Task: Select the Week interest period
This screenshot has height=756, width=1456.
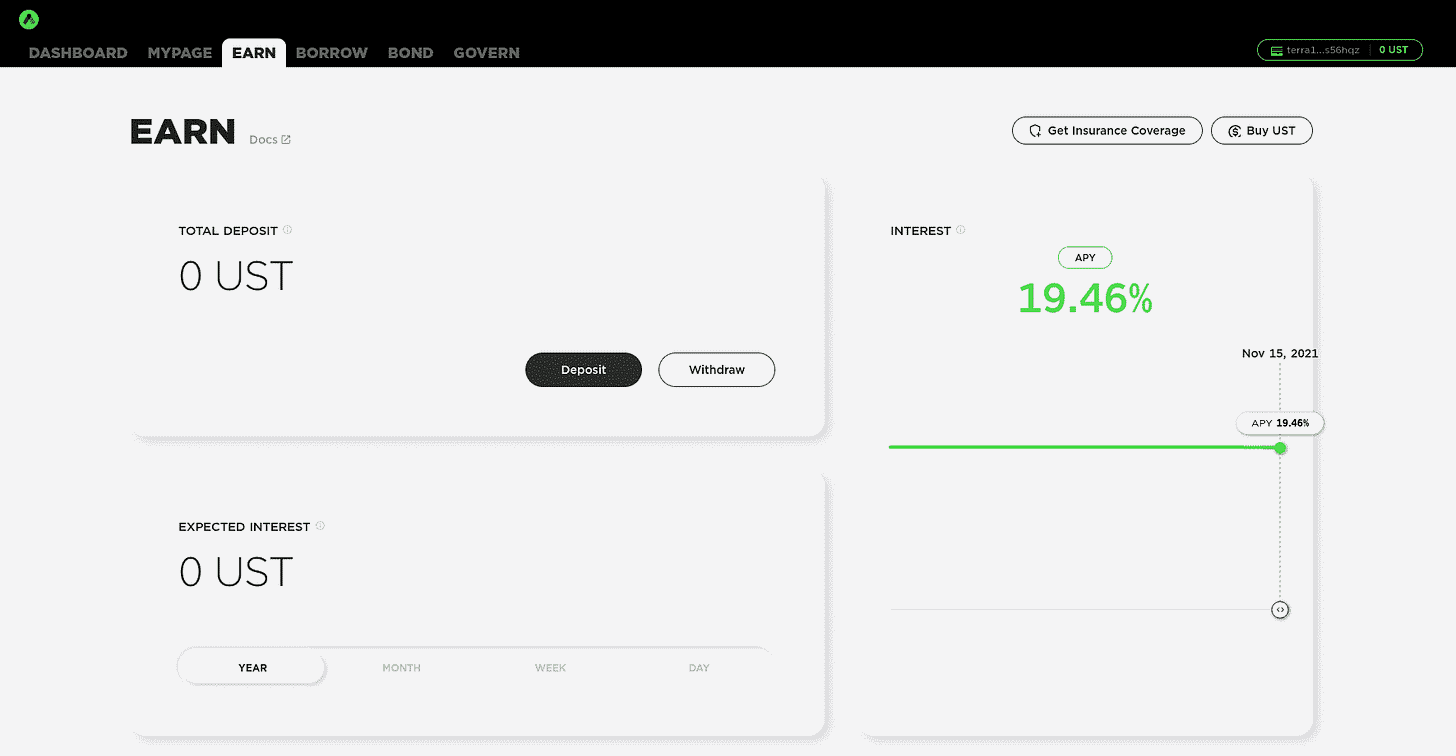Action: [550, 667]
